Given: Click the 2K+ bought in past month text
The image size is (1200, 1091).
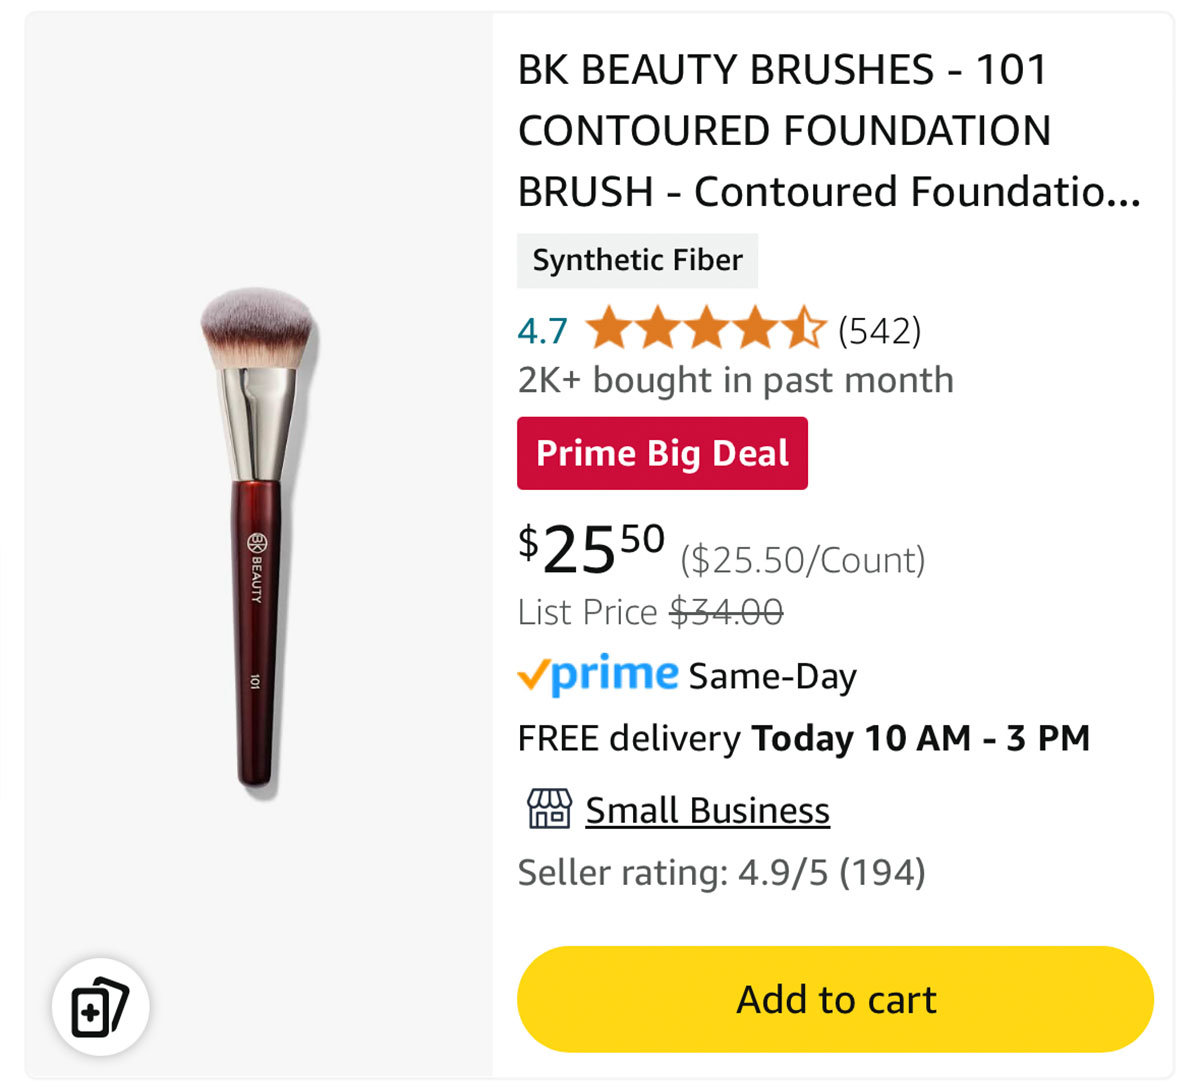Looking at the screenshot, I should [735, 380].
